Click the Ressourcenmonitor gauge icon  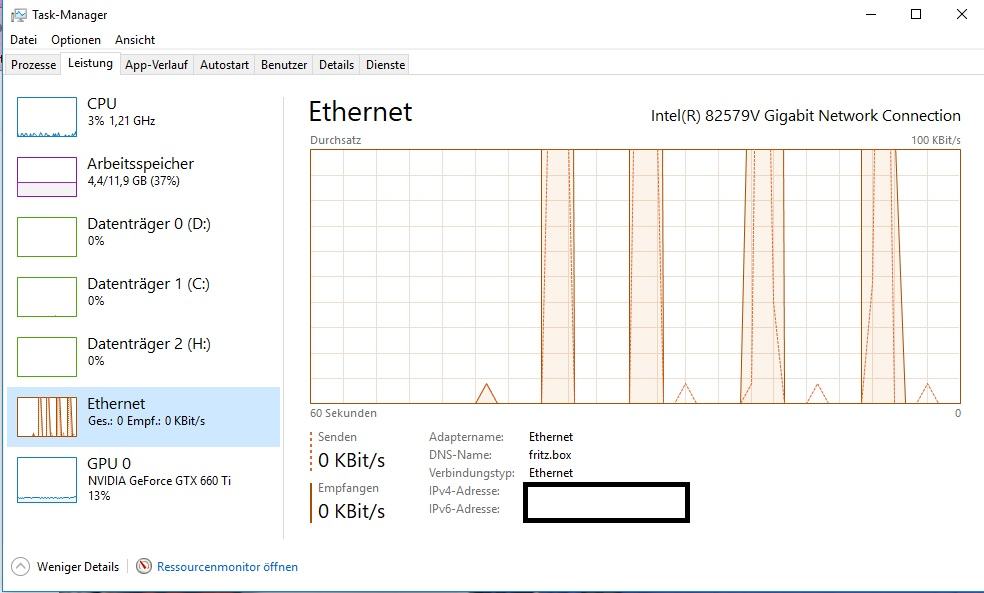144,566
